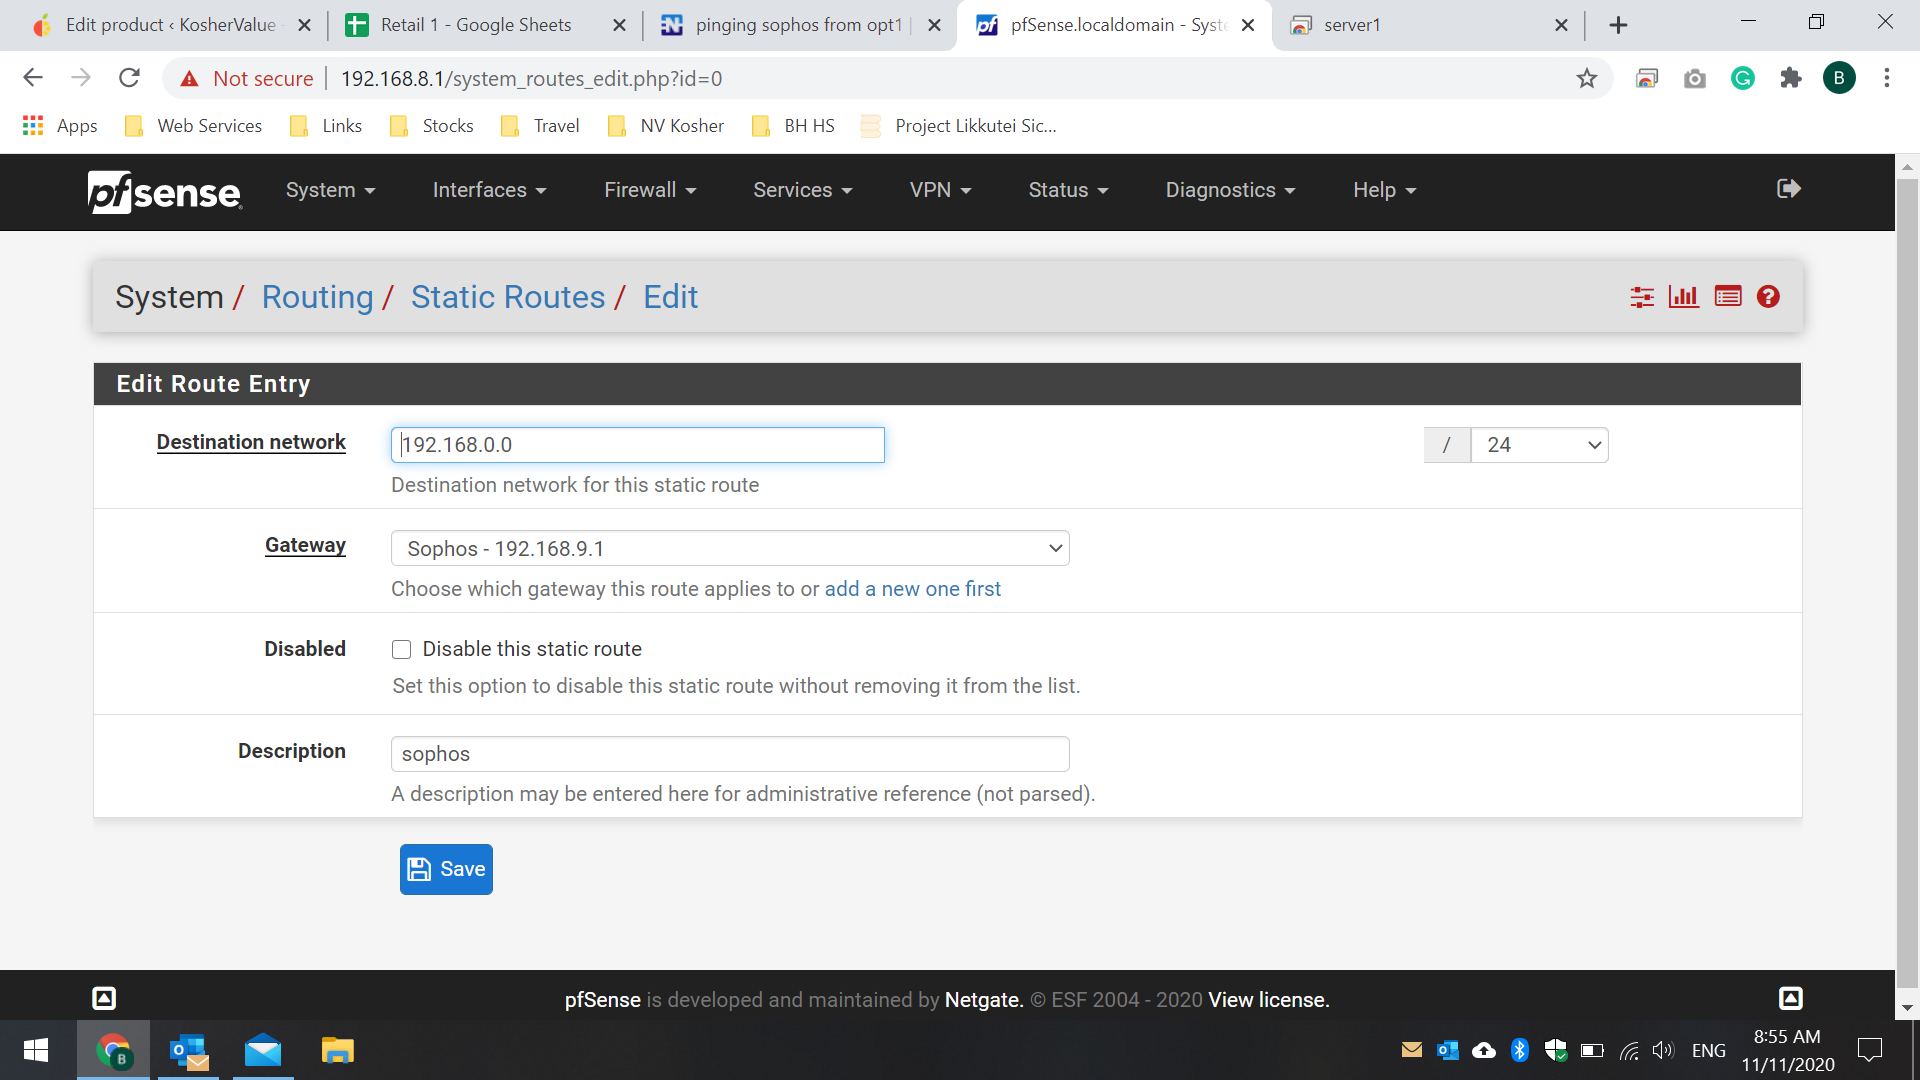
Task: Open the Web Services bookmark folder
Action: point(193,126)
